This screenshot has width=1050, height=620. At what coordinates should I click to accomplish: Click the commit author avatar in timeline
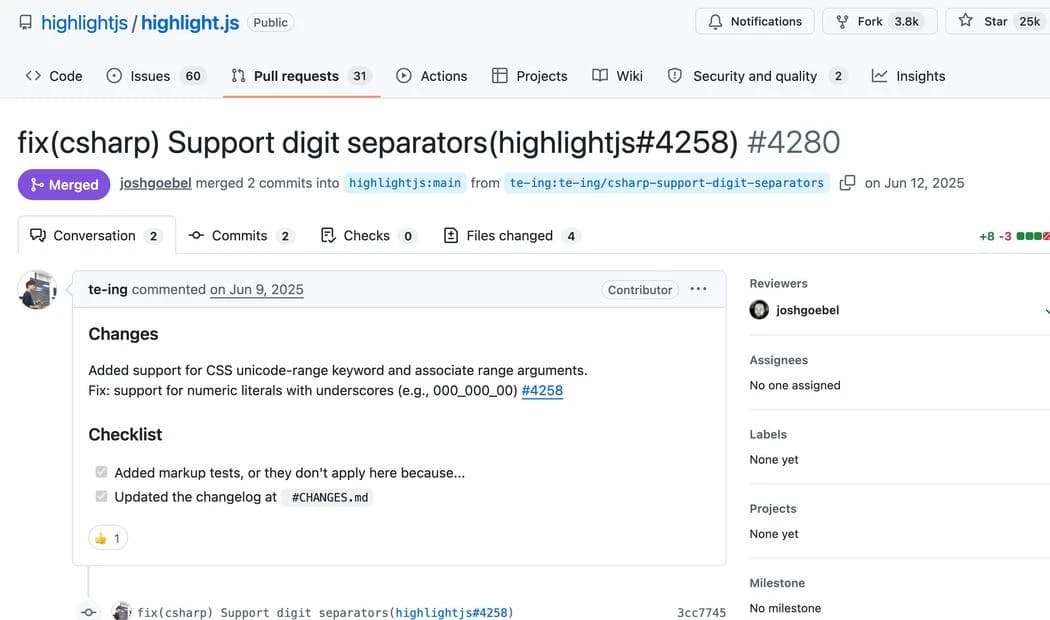122,611
